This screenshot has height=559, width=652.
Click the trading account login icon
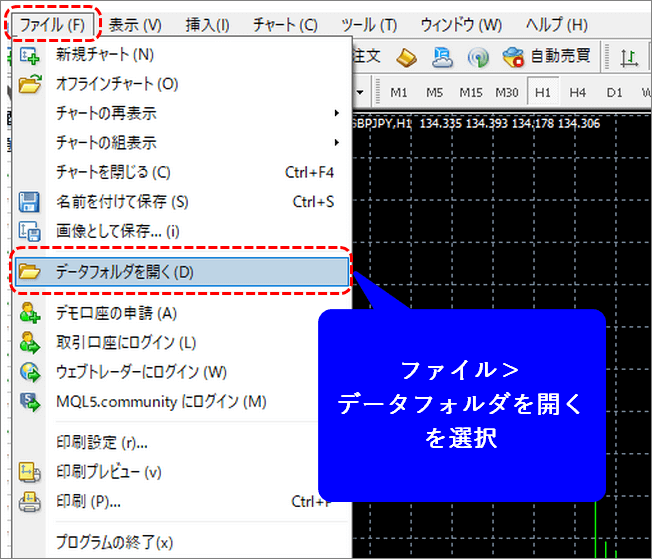pyautogui.click(x=30, y=342)
